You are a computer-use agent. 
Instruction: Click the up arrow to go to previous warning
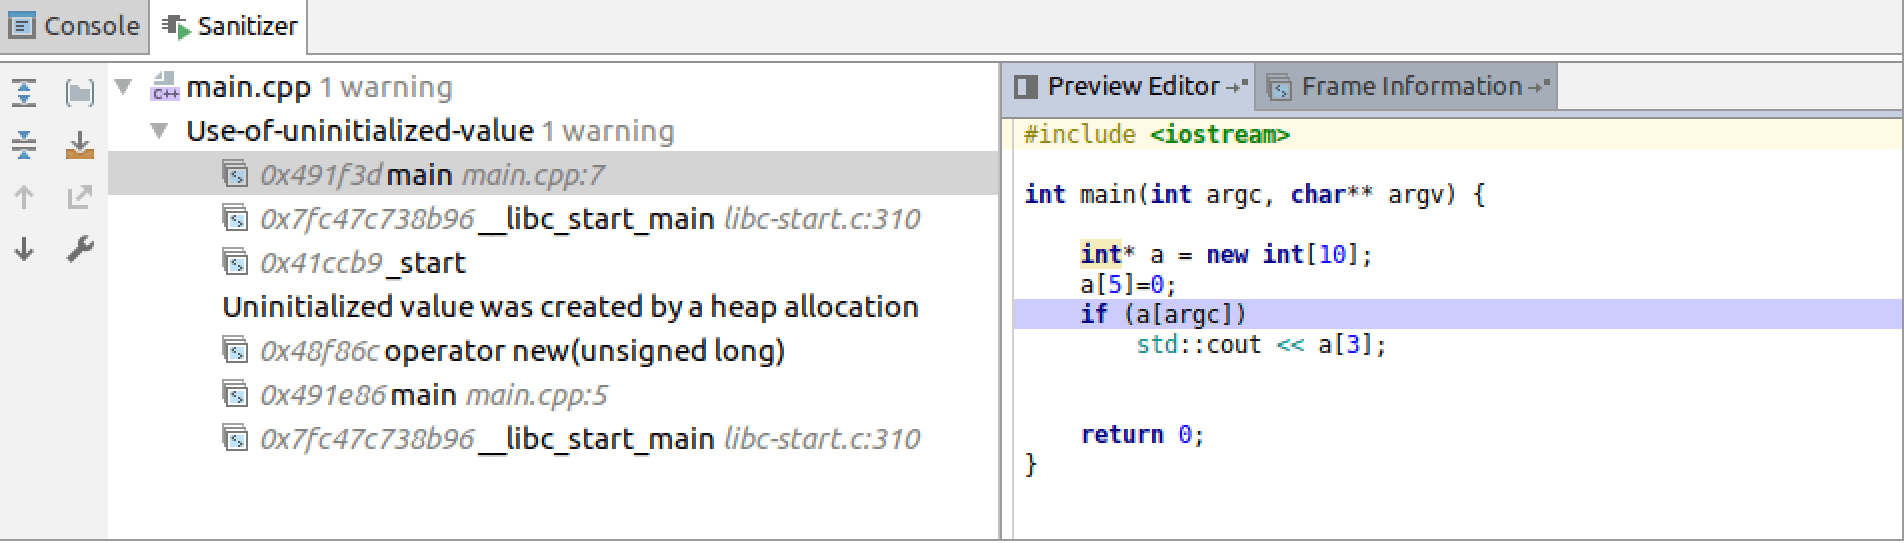pos(24,197)
